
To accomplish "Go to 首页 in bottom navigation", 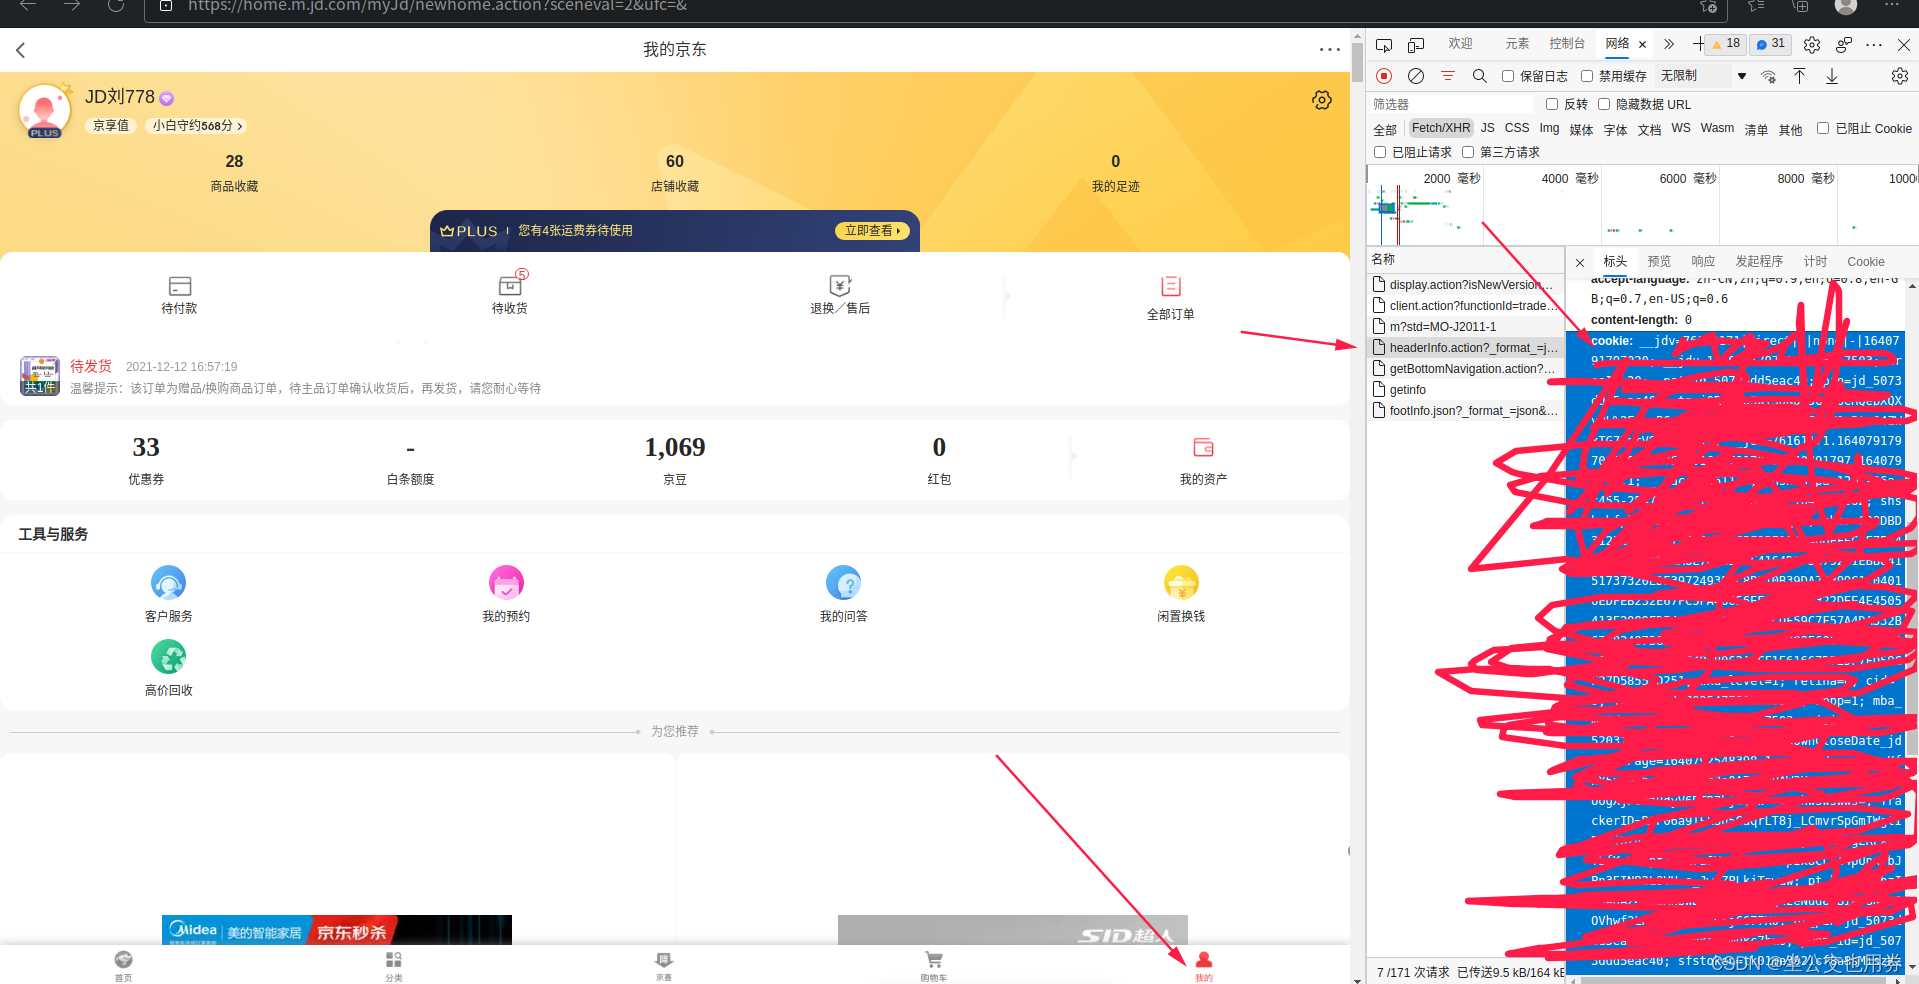I will 123,965.
